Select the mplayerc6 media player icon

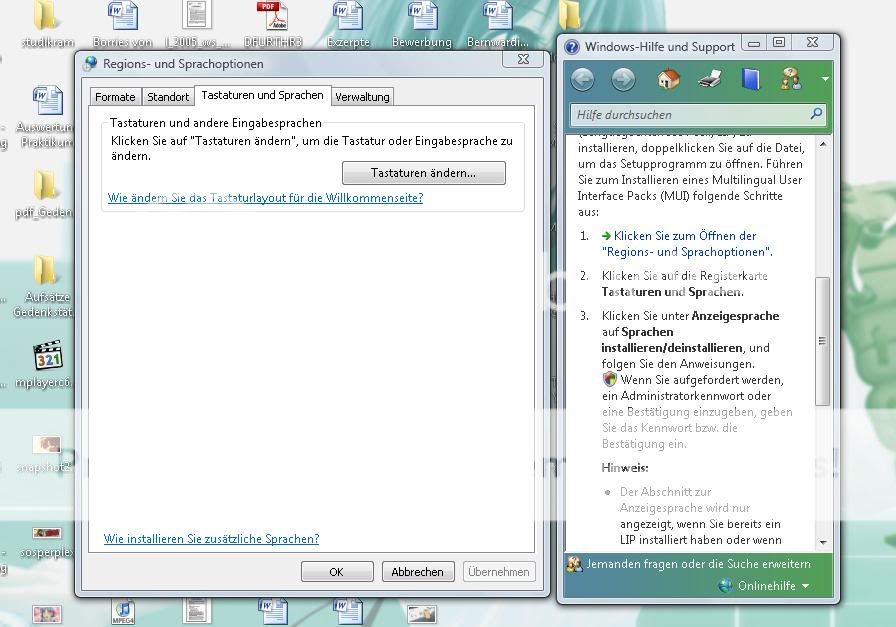click(45, 365)
